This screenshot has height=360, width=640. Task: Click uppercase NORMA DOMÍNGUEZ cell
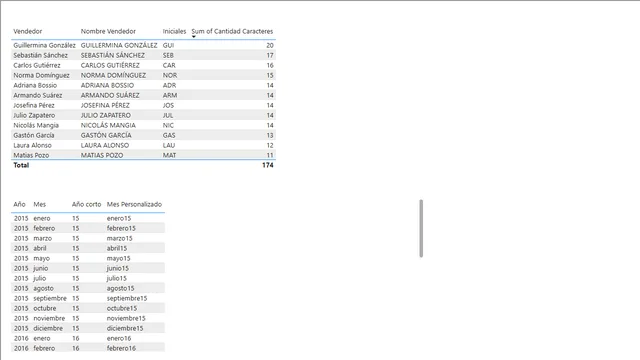[x=113, y=75]
